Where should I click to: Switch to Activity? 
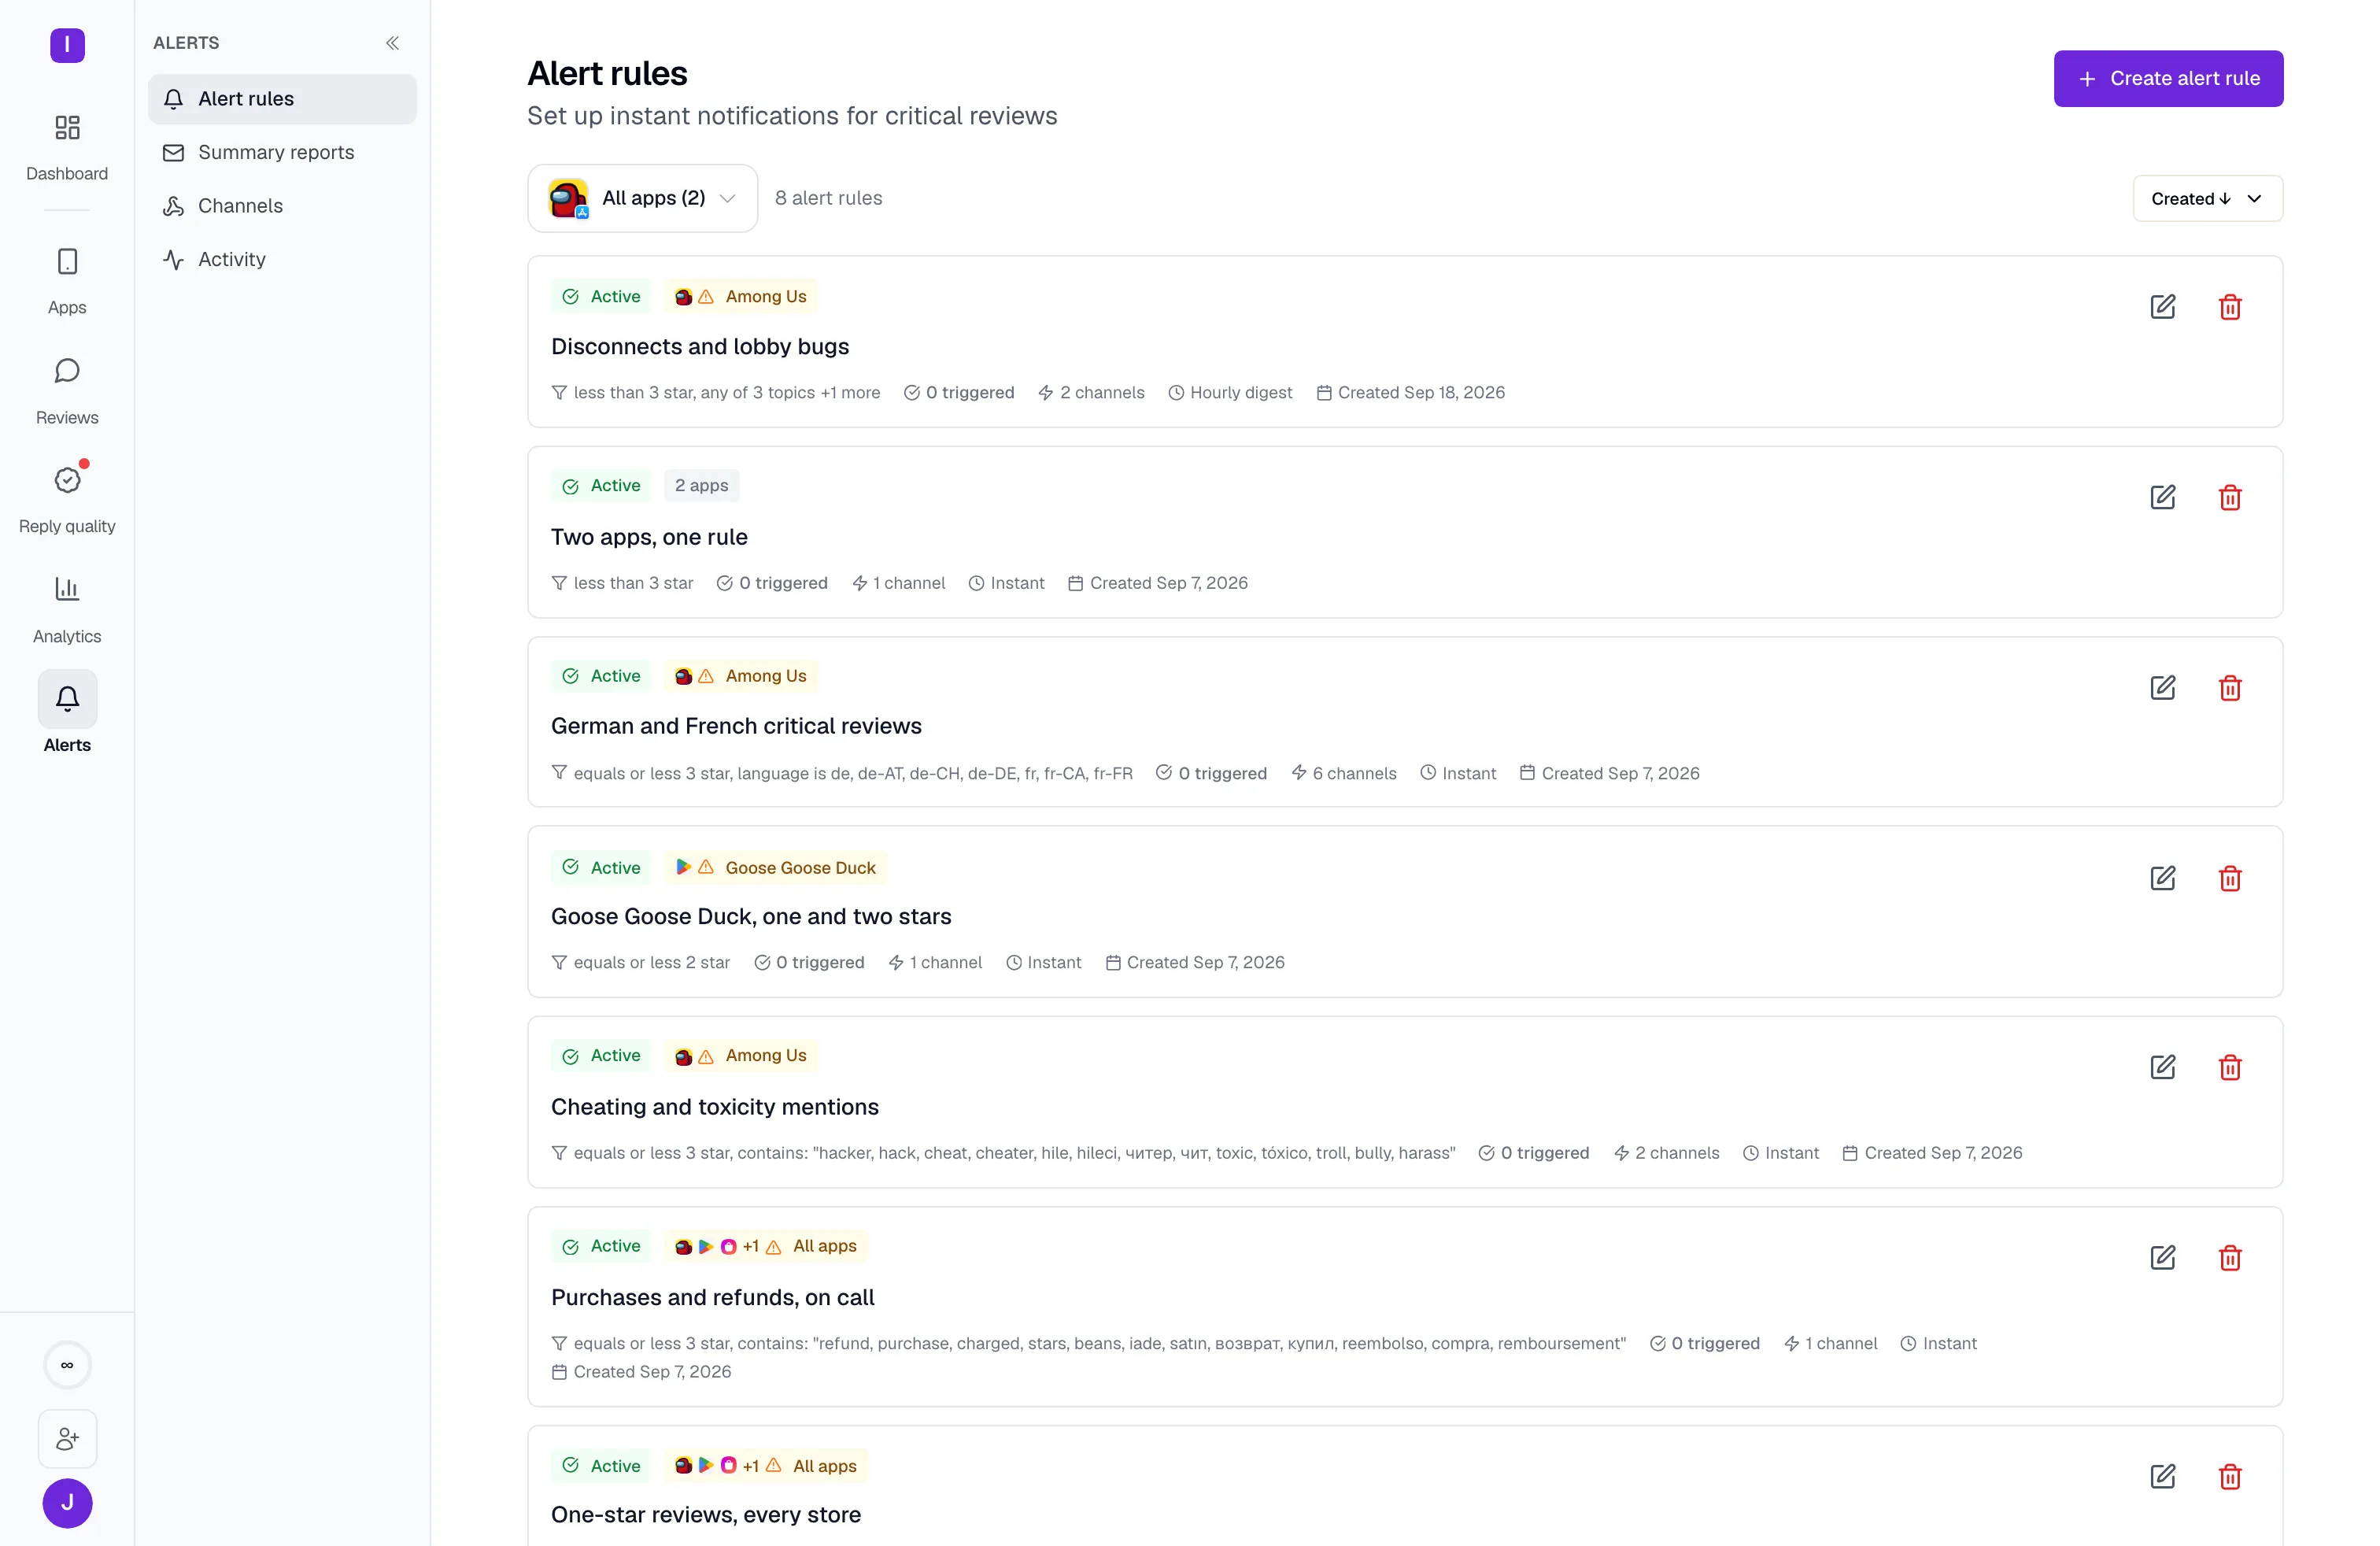click(x=282, y=259)
